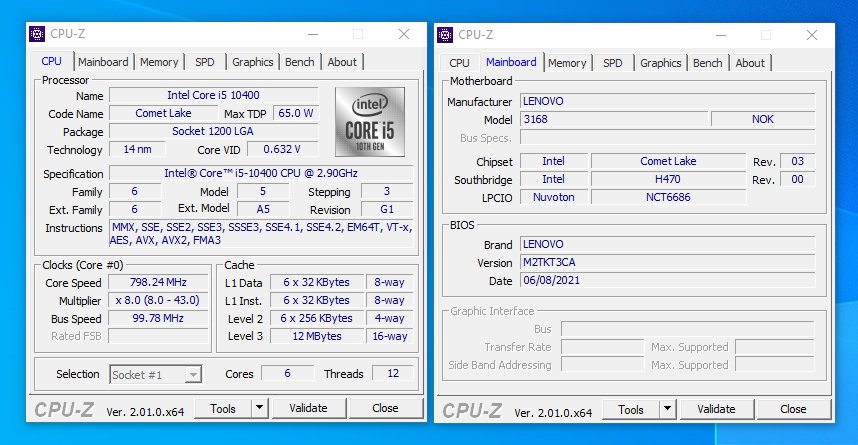858x445 pixels.
Task: Click the Level 3 cache value 12 MBytes
Action: point(317,337)
